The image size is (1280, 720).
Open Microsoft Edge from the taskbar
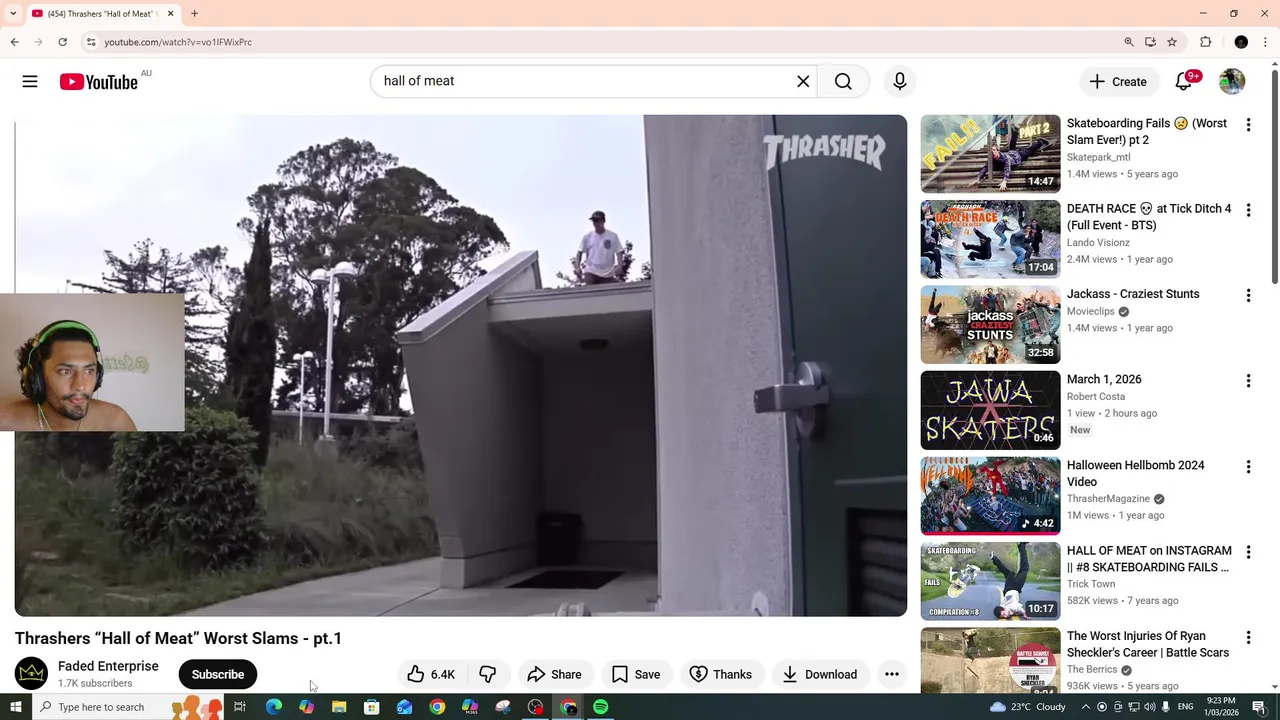tap(273, 707)
